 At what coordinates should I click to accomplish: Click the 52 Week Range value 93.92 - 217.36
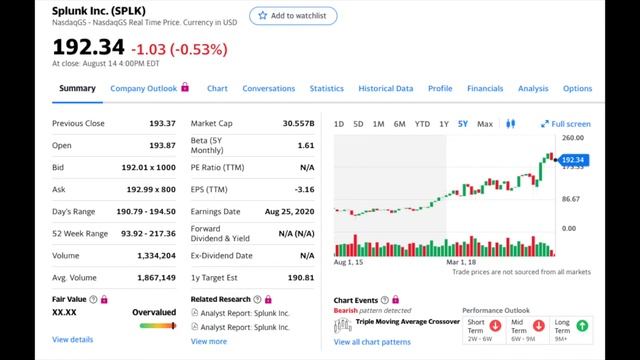148,233
